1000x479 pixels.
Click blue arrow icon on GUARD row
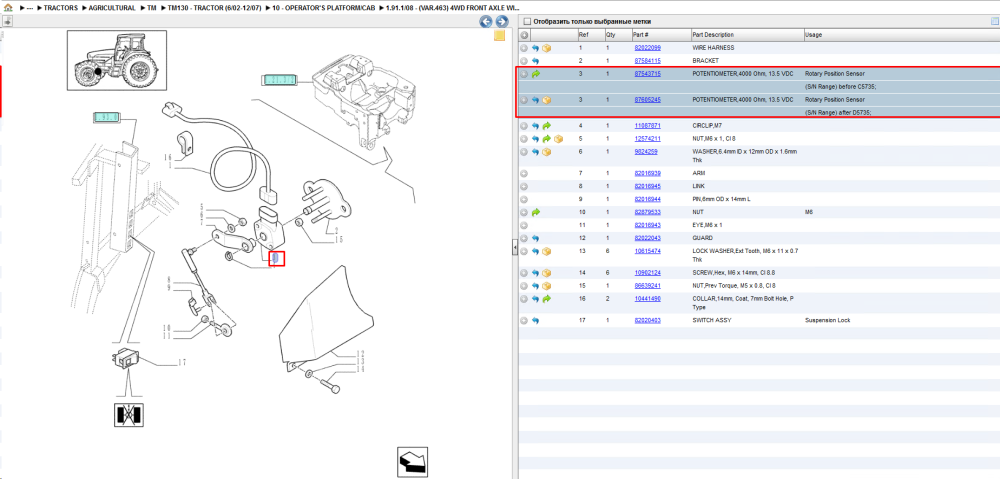(536, 238)
